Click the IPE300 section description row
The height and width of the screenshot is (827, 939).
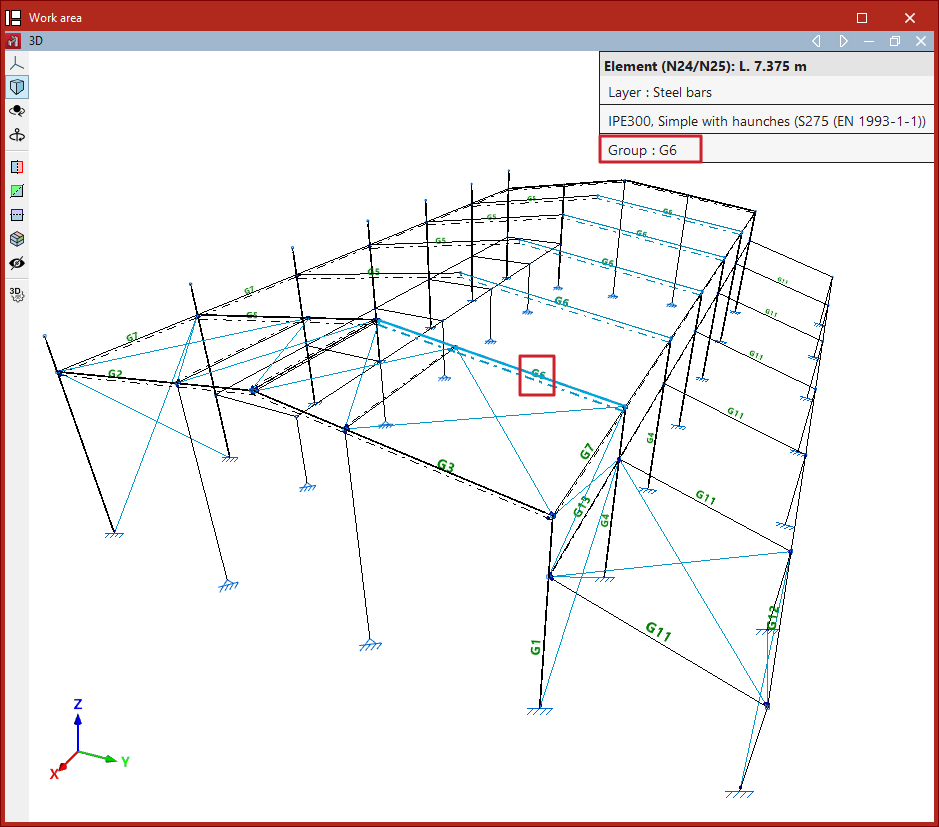(x=767, y=121)
